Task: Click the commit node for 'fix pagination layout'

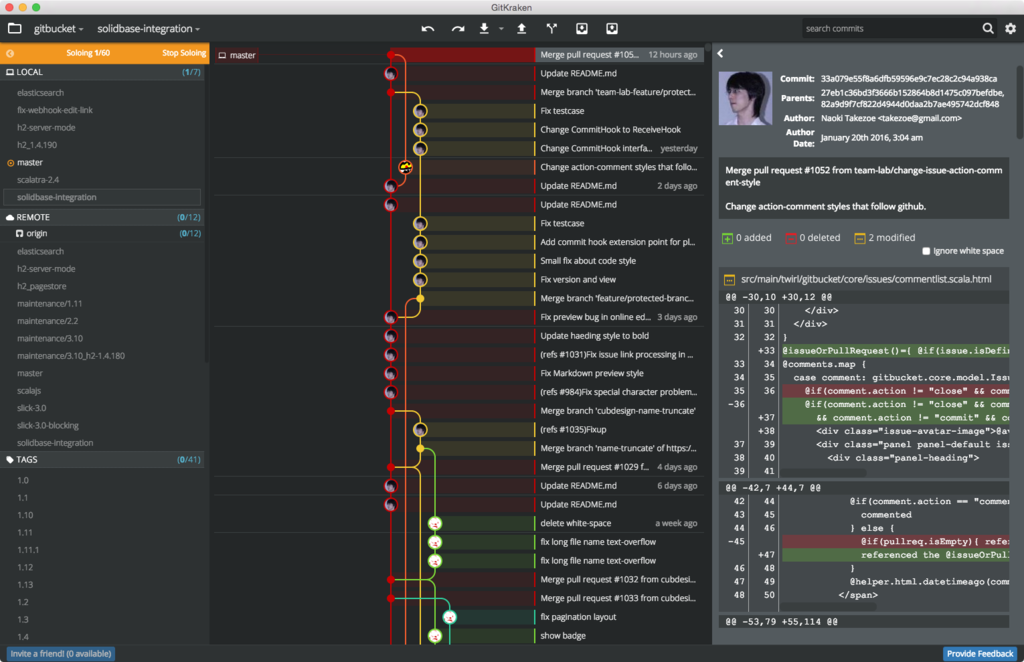Action: click(x=449, y=617)
